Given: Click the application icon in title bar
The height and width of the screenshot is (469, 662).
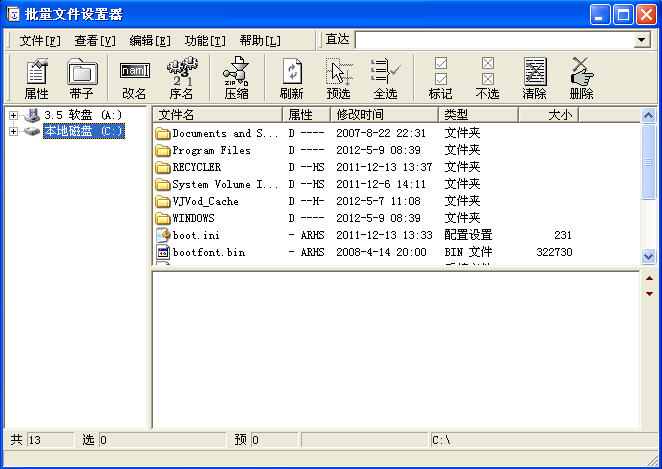Looking at the screenshot, I should [x=13, y=14].
